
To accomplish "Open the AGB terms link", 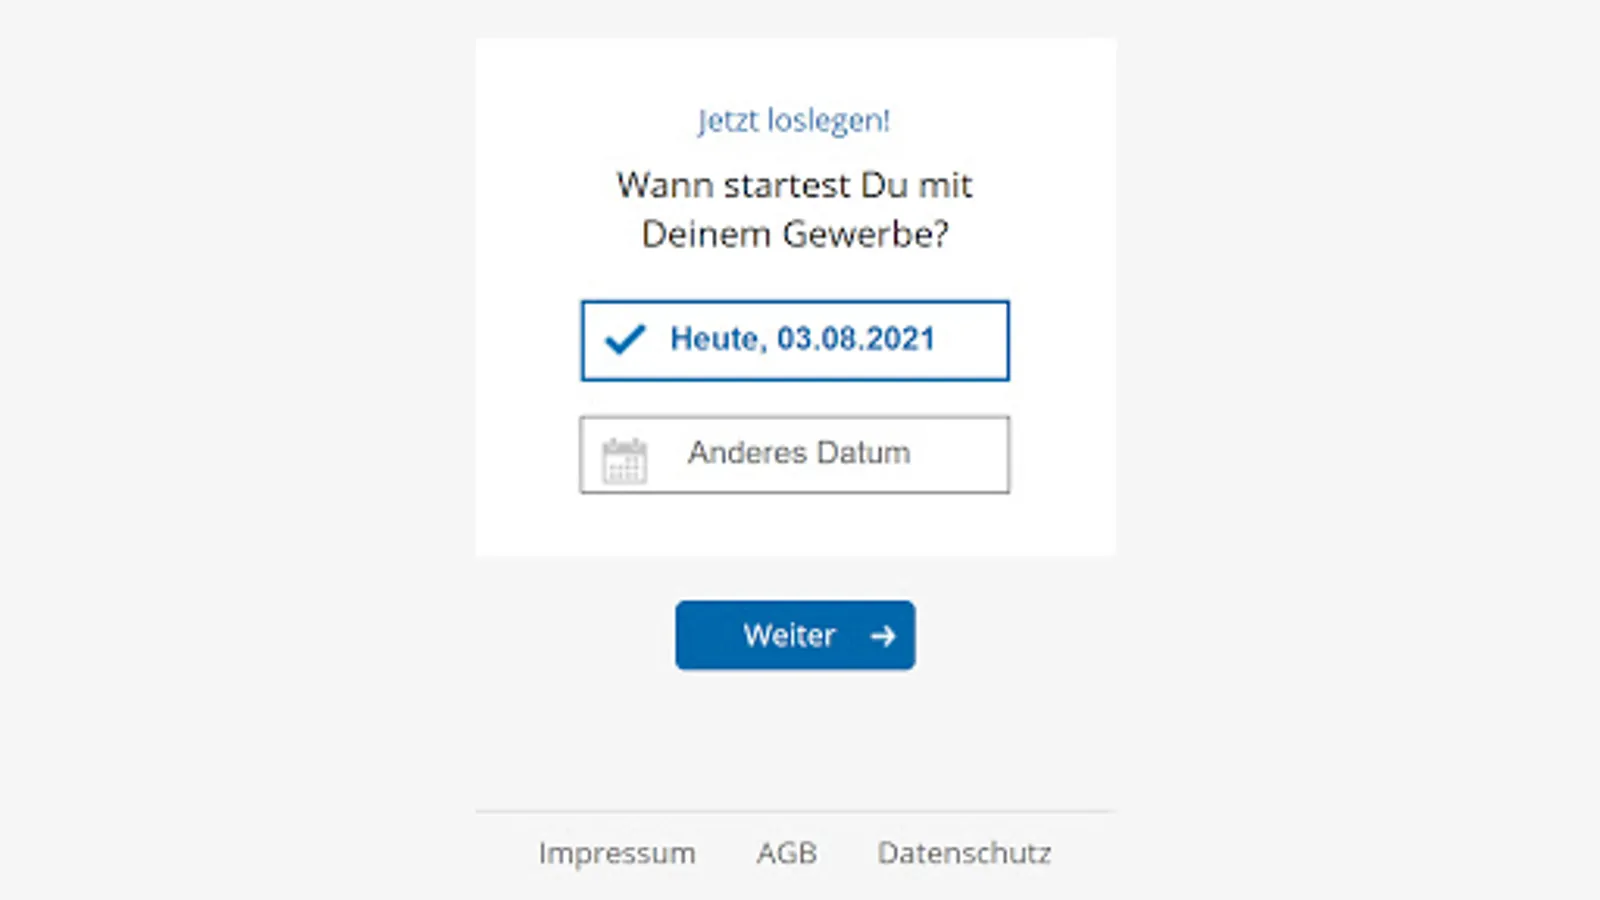I will point(787,853).
